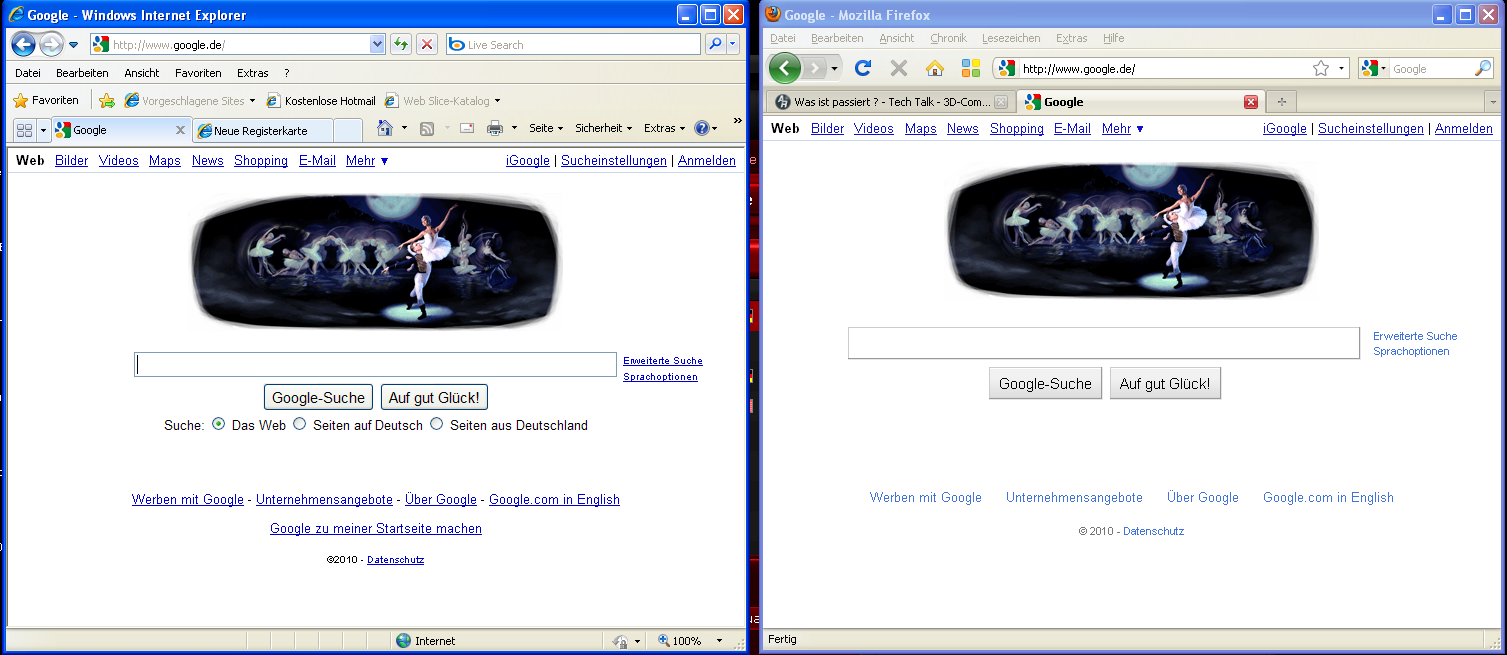Click 'Google zu meiner Startseite machen' link
Screen dimensions: 1507x655
(376, 528)
